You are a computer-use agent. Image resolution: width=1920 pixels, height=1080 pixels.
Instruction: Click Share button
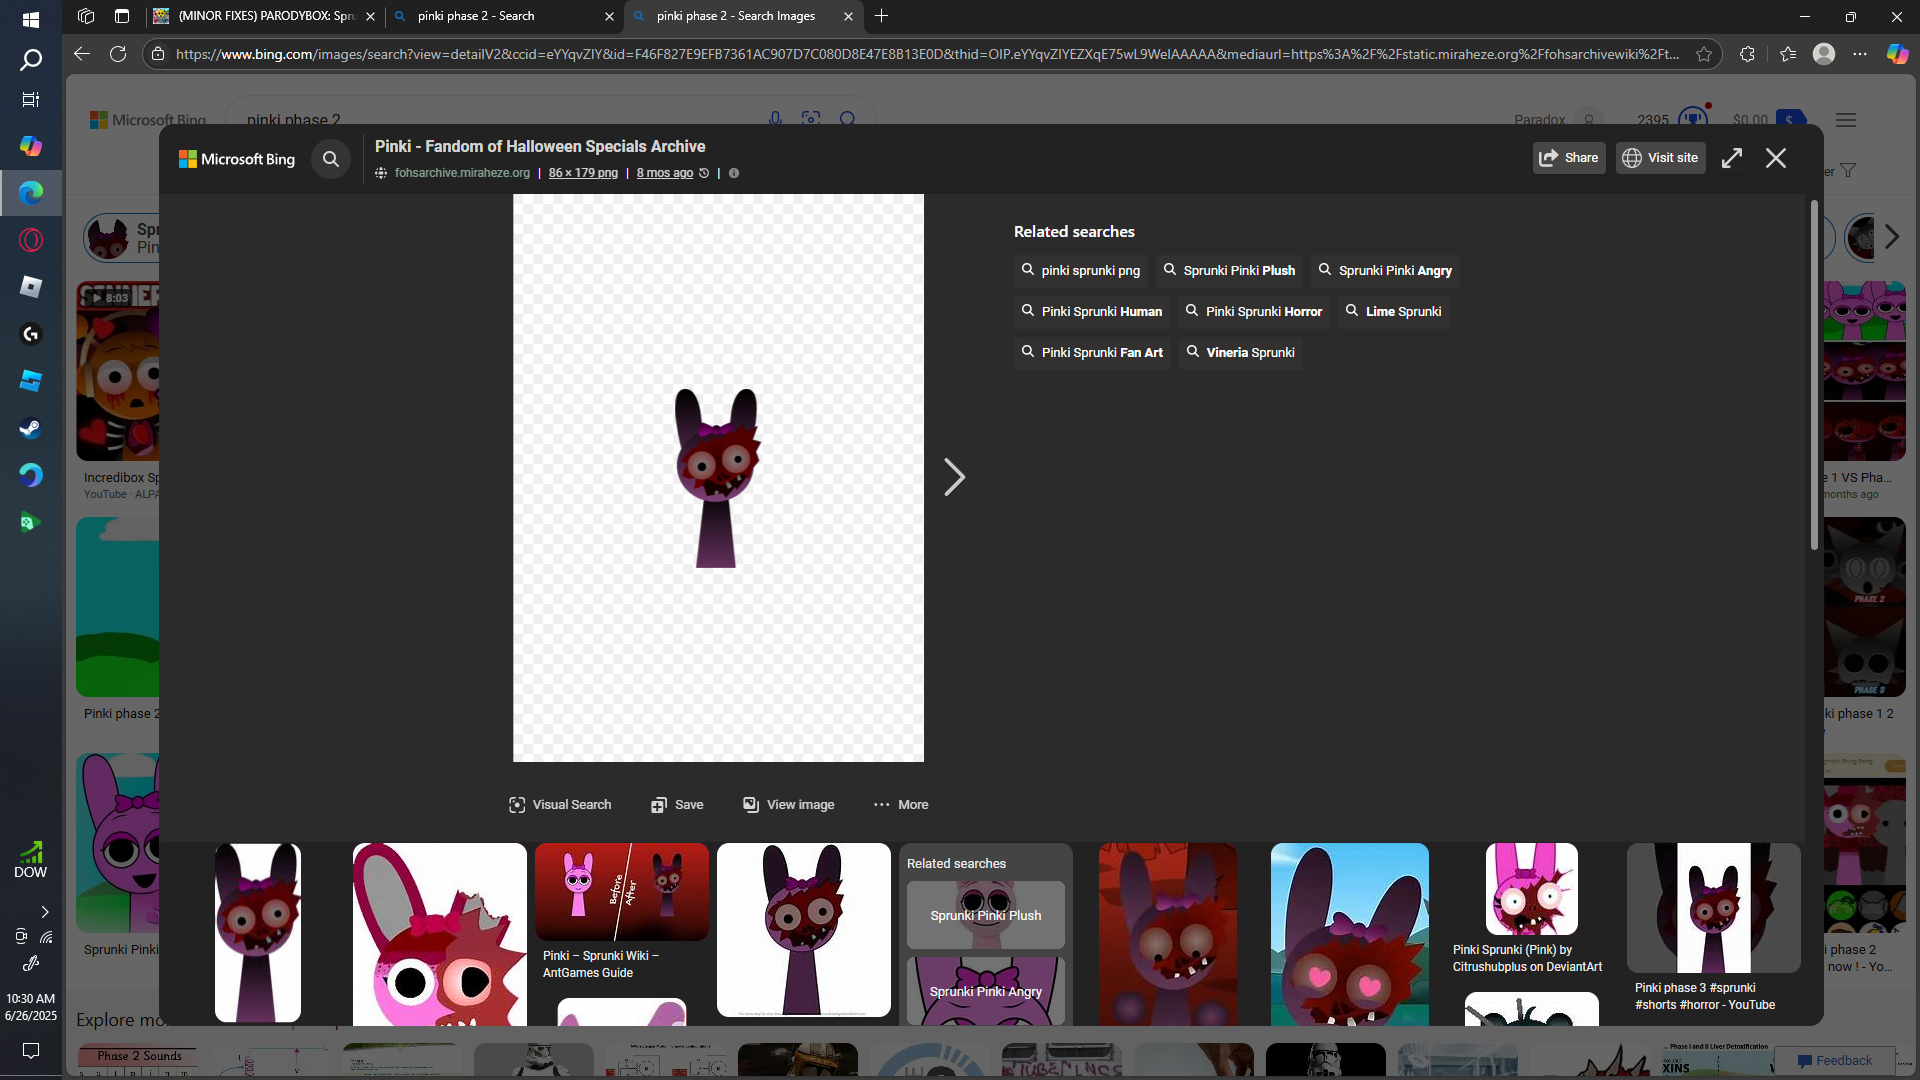coord(1569,158)
